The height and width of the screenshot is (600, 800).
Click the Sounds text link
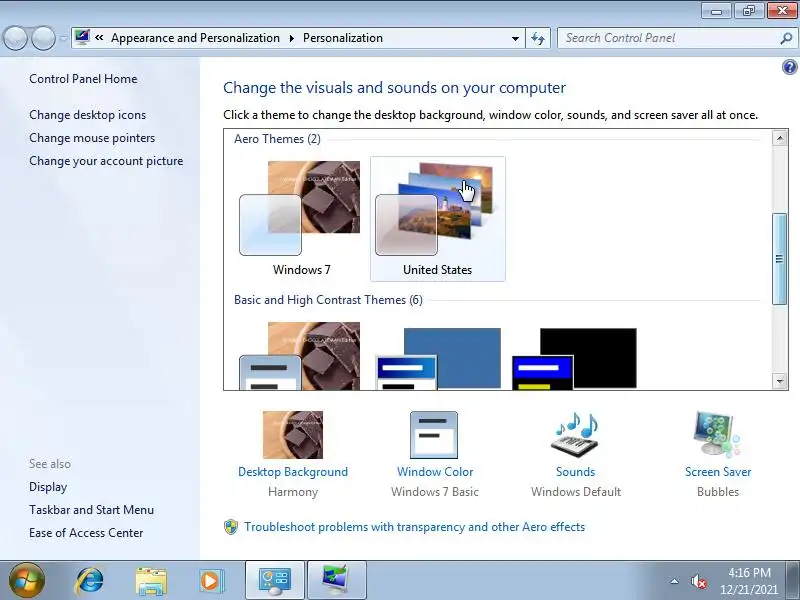(x=576, y=471)
